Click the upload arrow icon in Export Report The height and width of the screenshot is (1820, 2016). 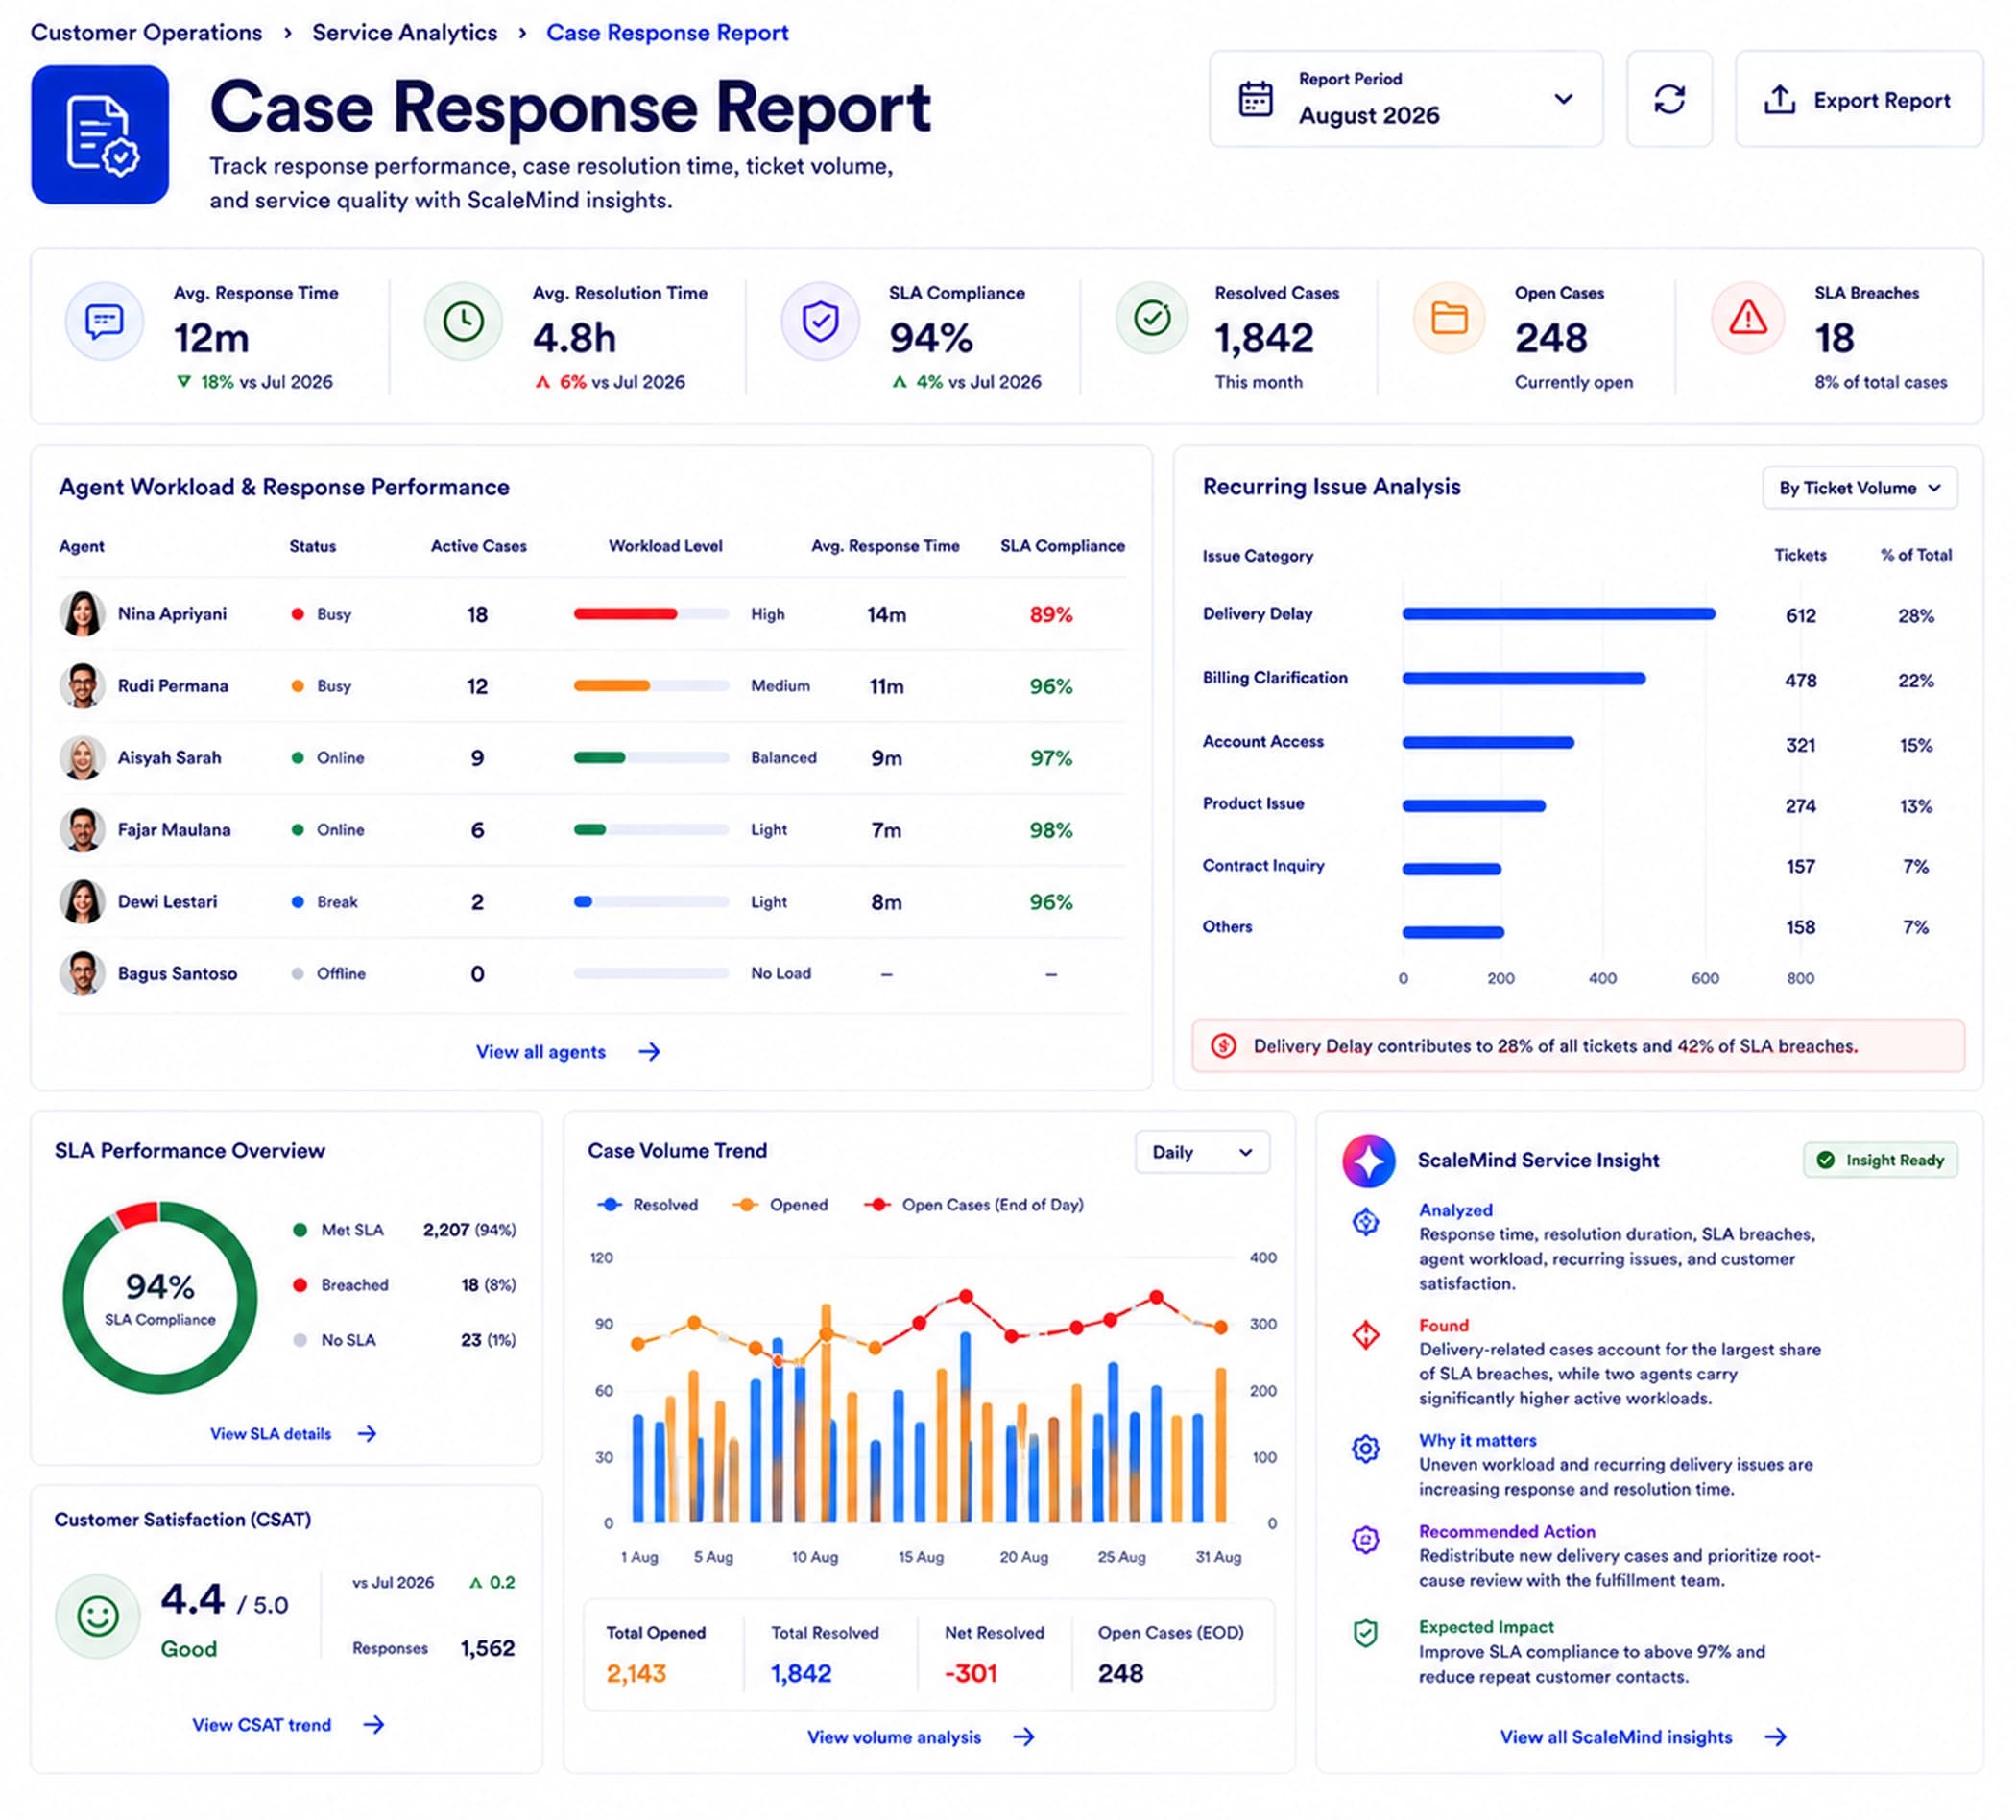1779,99
